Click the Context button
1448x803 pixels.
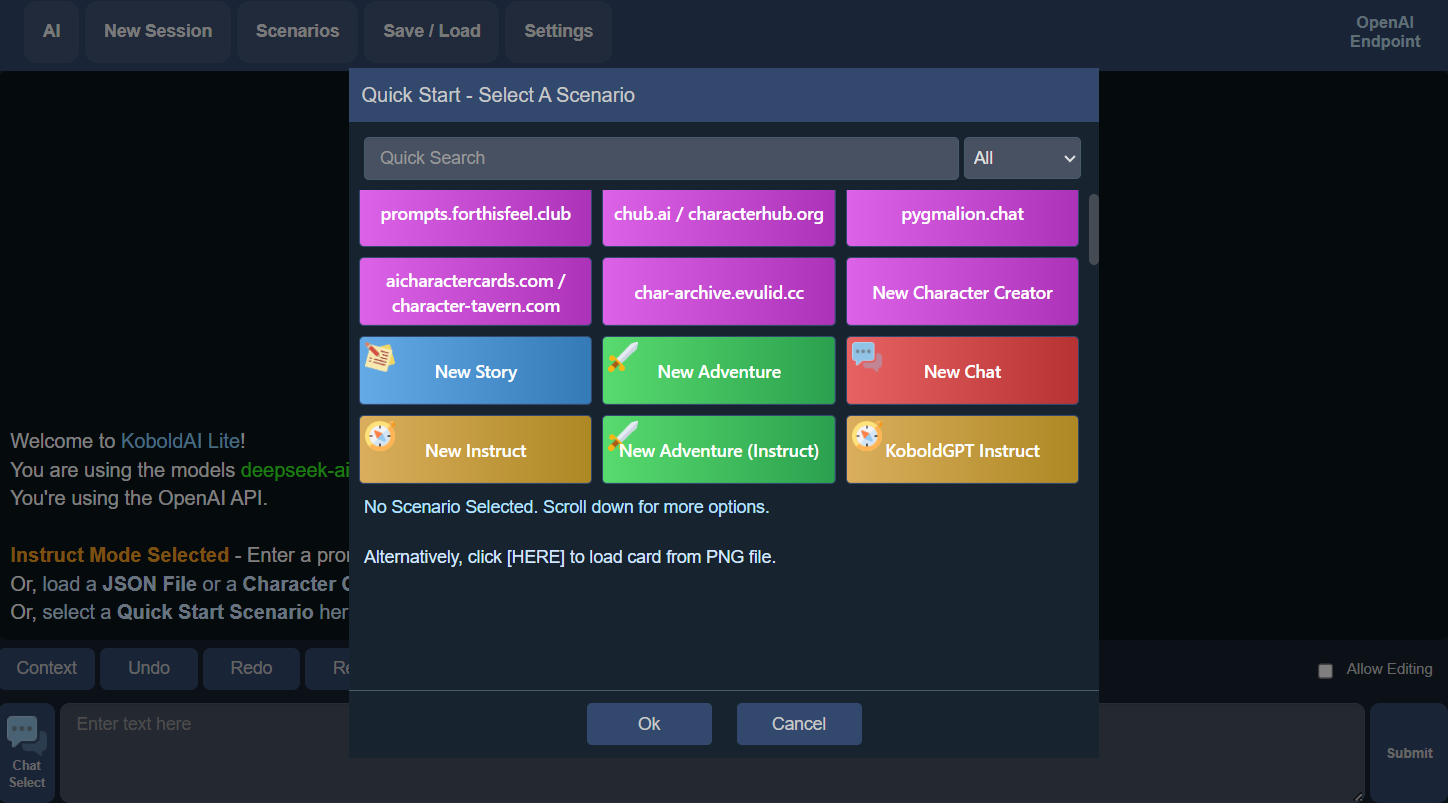[47, 669]
